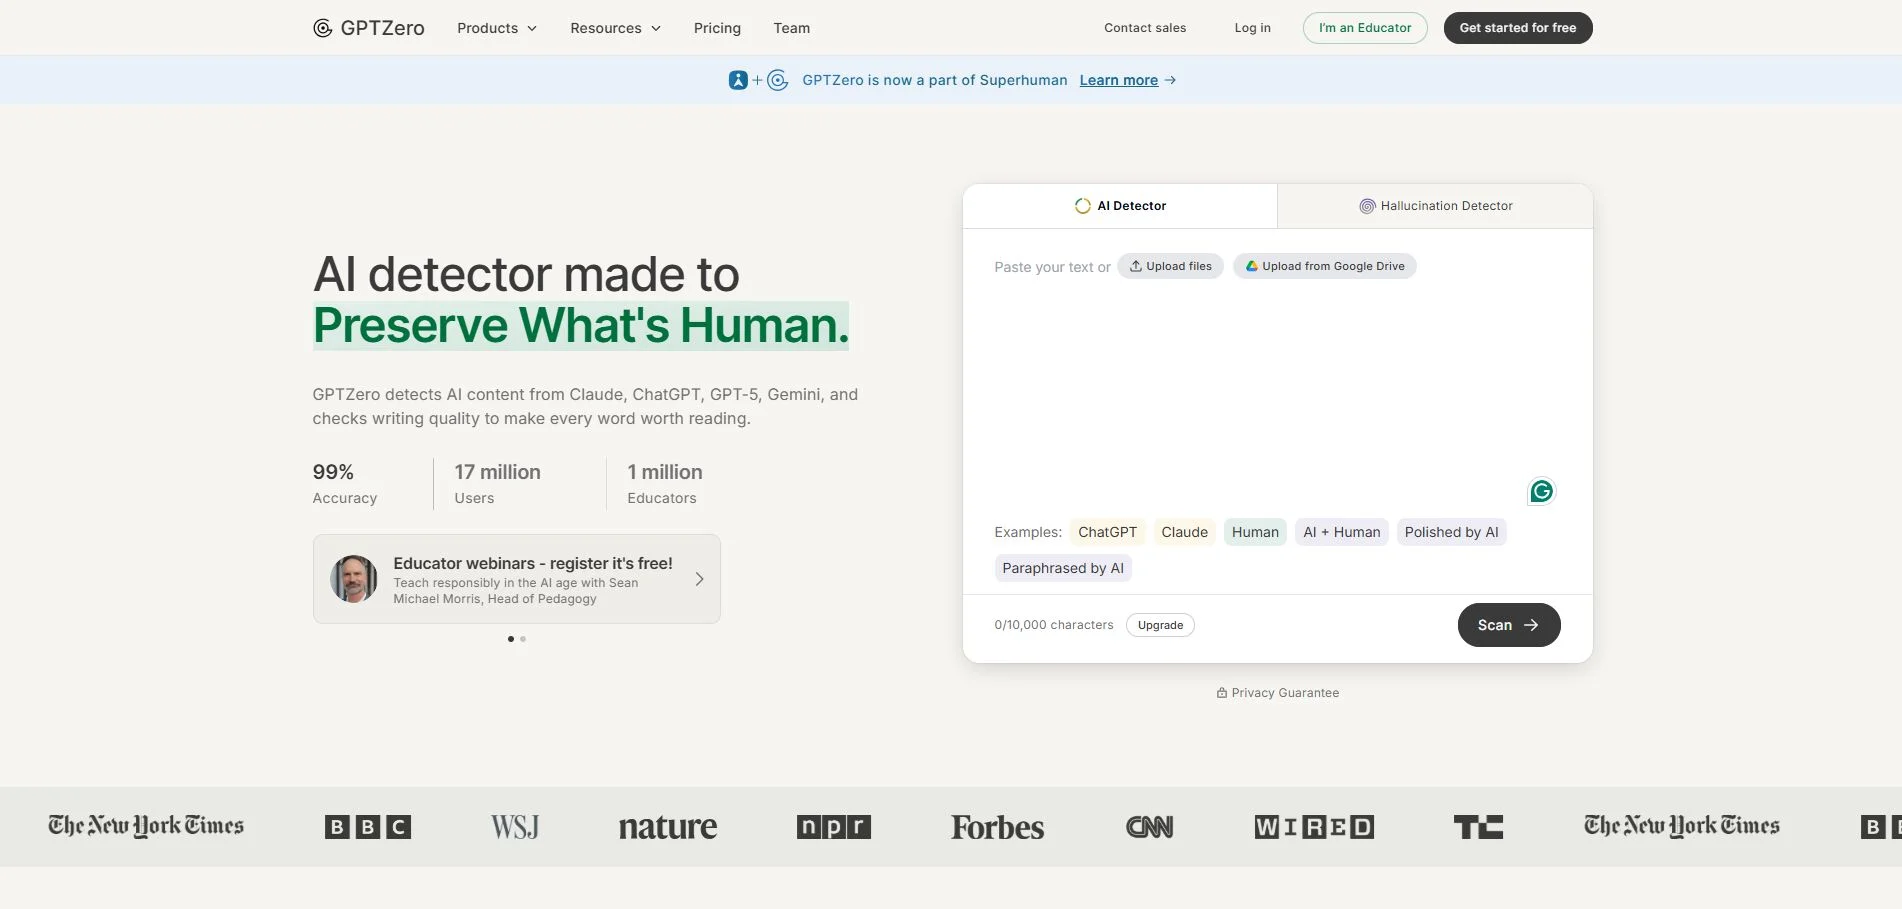The width and height of the screenshot is (1902, 909).
Task: Click the TechCrunch TC logo
Action: click(x=1478, y=827)
